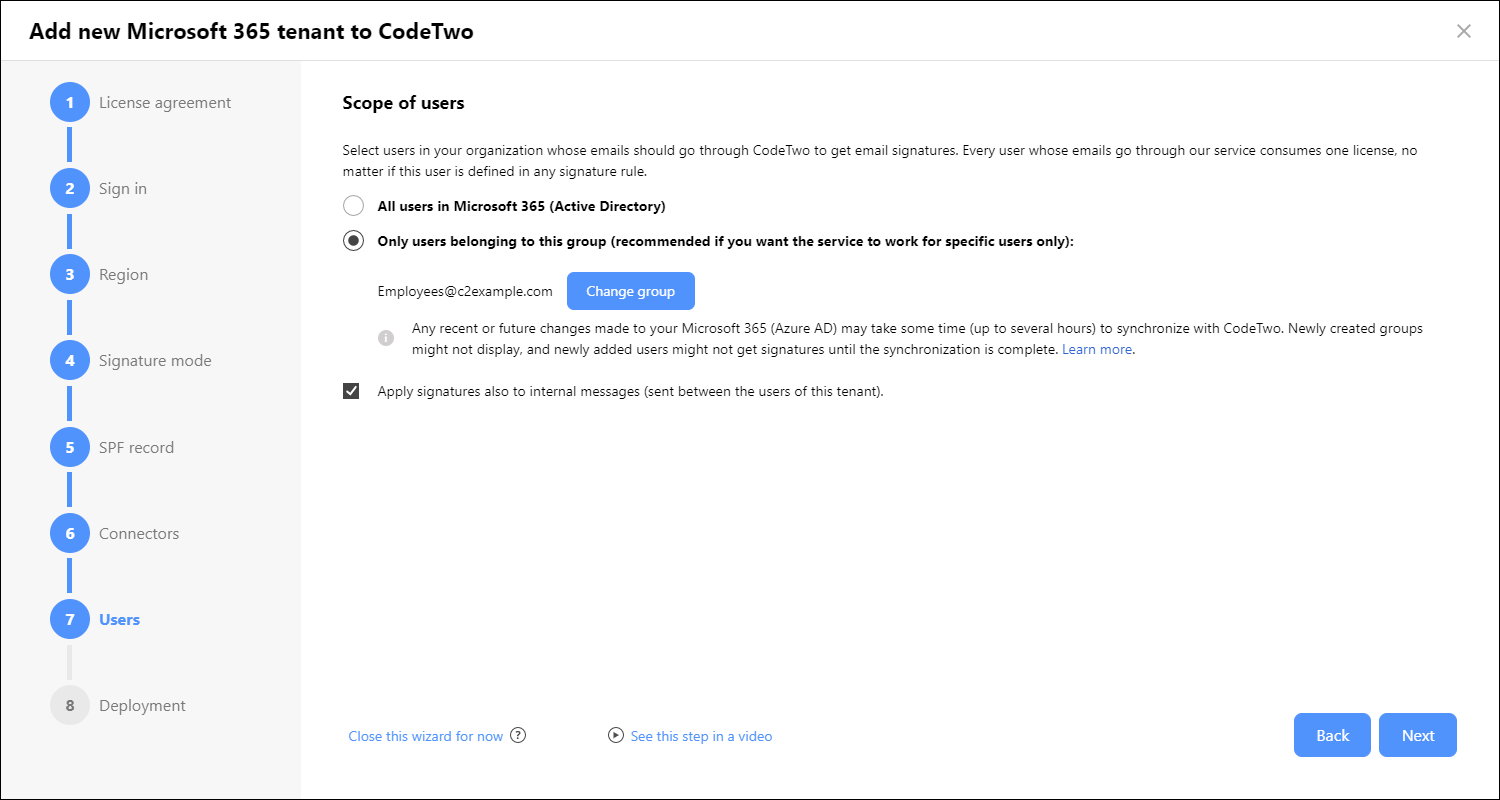Go to SPF record step

tap(137, 447)
